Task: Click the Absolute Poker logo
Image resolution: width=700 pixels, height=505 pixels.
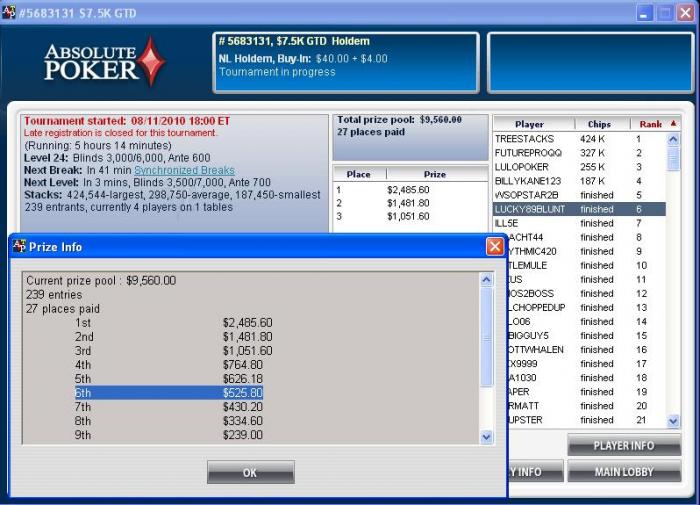Action: pyautogui.click(x=104, y=62)
